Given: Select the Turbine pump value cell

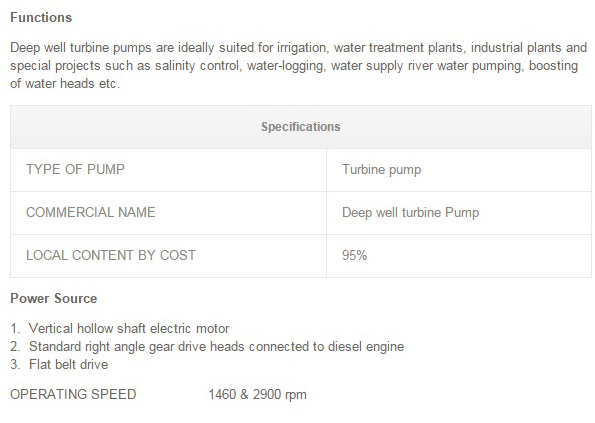Looking at the screenshot, I should [x=459, y=170].
